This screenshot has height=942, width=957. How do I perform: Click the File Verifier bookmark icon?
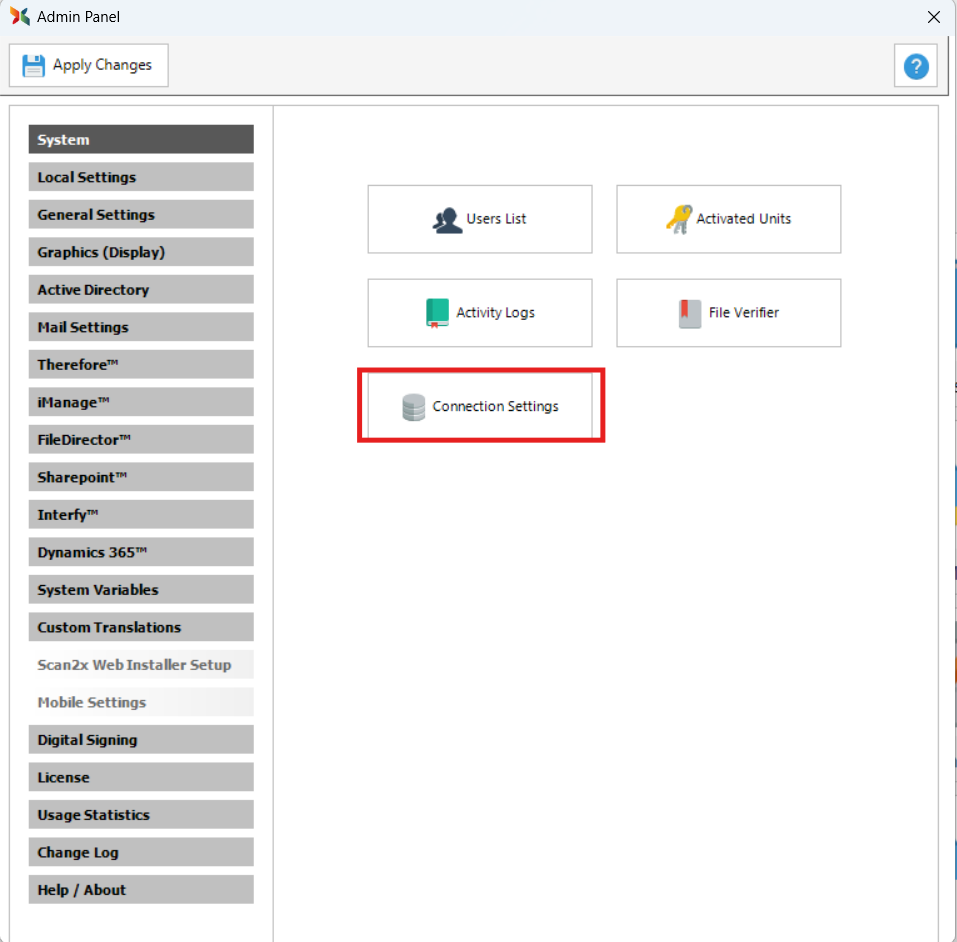(x=690, y=313)
